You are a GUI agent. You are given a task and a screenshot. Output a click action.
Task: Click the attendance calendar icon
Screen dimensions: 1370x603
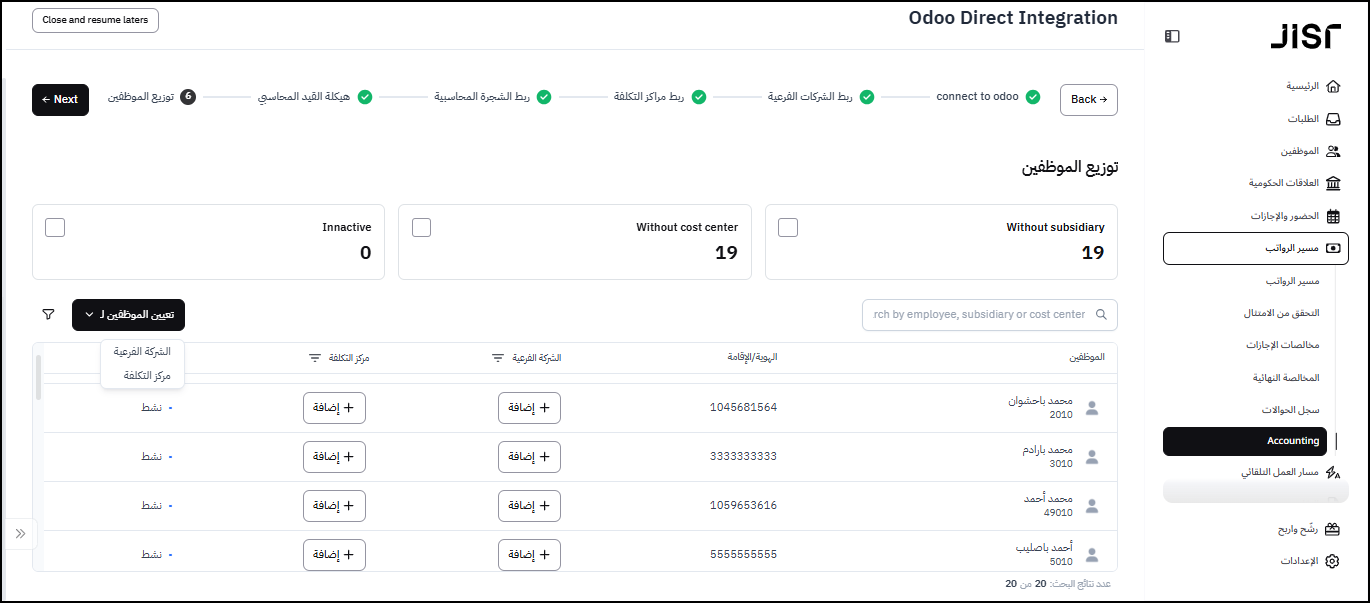[x=1332, y=216]
